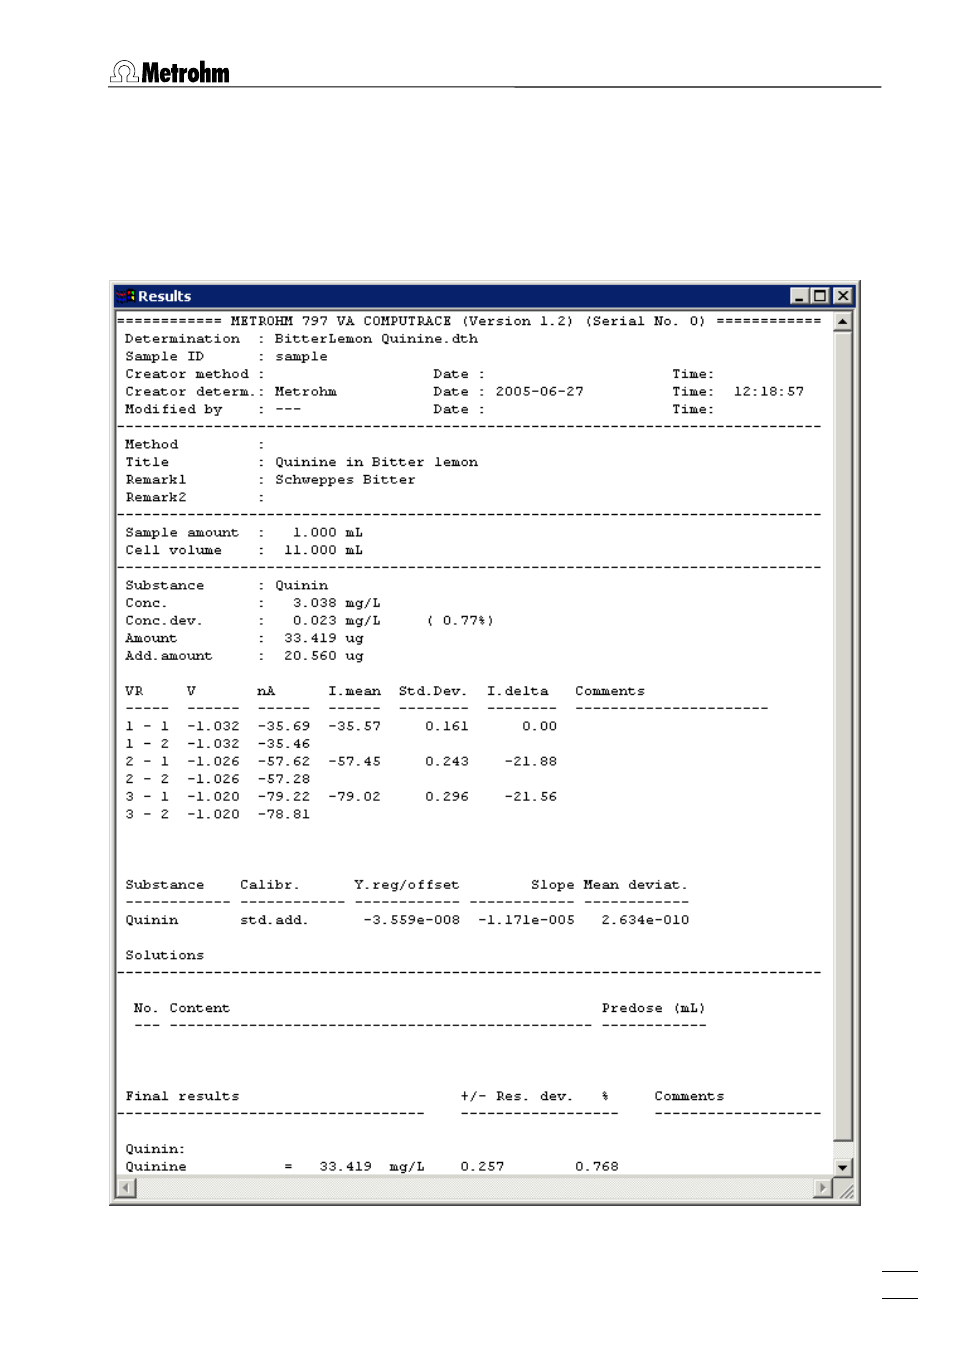Click the percentage '( 0.77%)'
The height and width of the screenshot is (1350, 954).
pyautogui.click(x=460, y=621)
